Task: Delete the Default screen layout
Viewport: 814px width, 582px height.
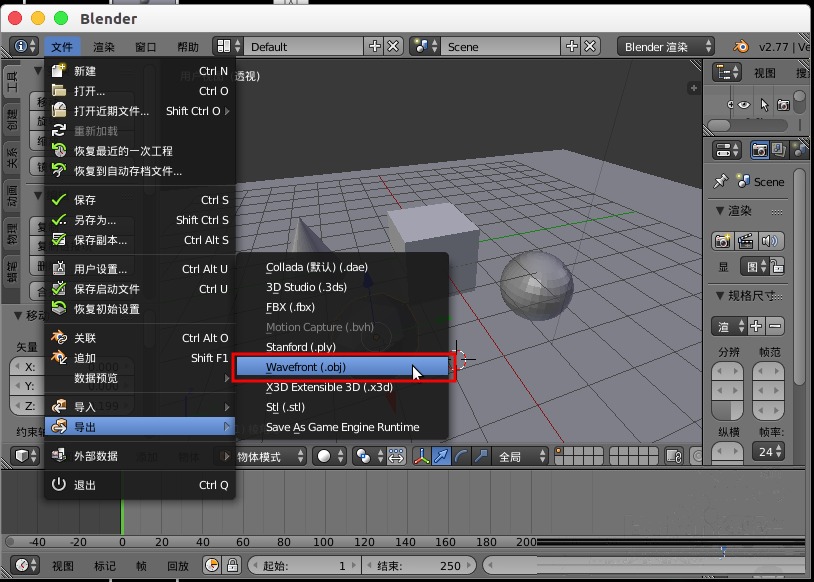Action: tap(394, 47)
